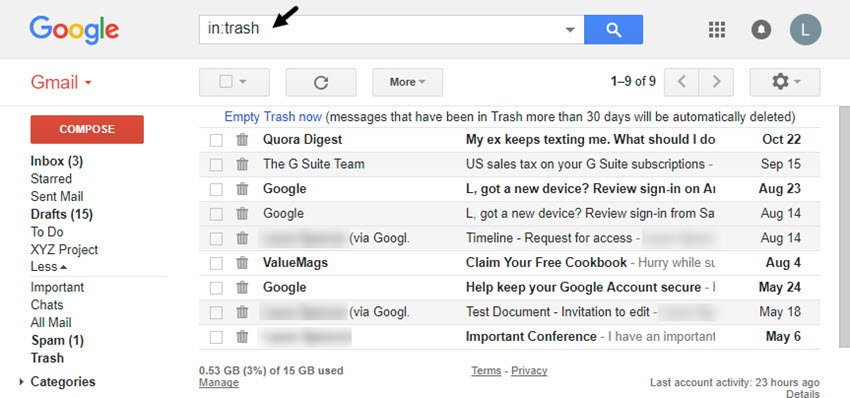This screenshot has width=850, height=398.
Task: Open account activity Details link
Action: [803, 394]
